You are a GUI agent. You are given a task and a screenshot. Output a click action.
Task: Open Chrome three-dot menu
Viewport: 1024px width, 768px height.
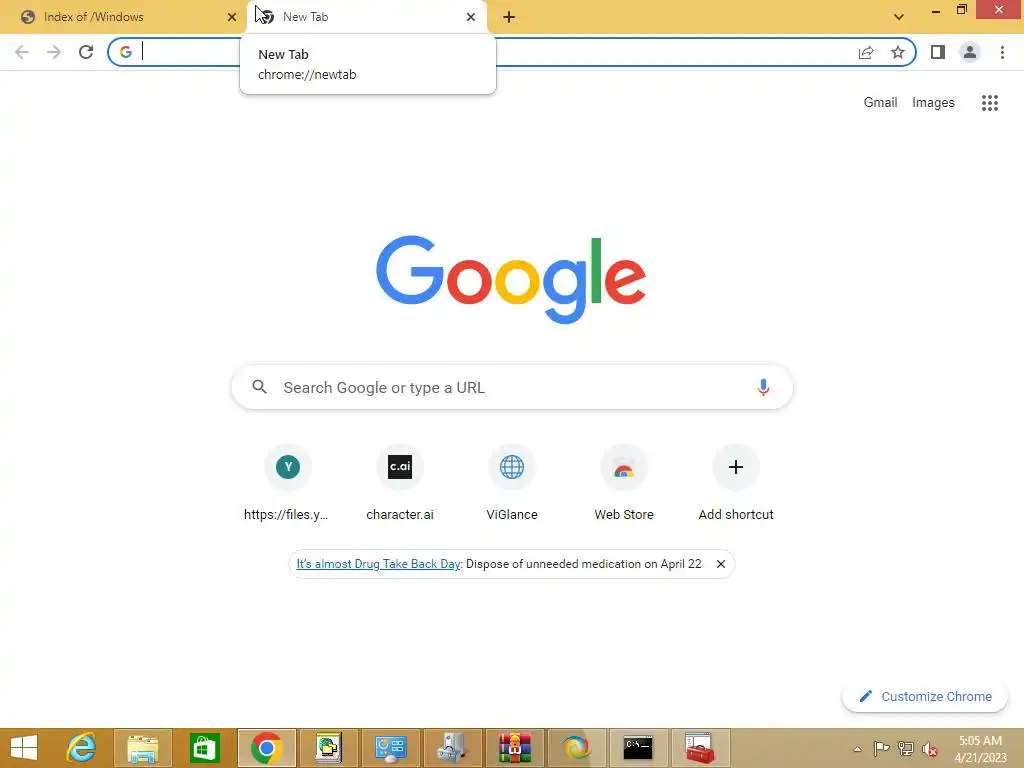point(1002,52)
